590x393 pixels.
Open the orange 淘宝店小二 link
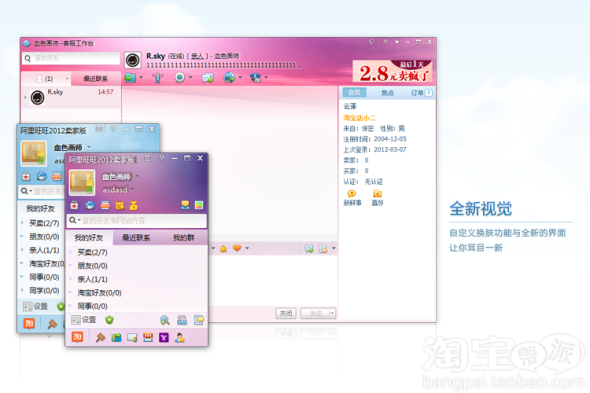359,118
